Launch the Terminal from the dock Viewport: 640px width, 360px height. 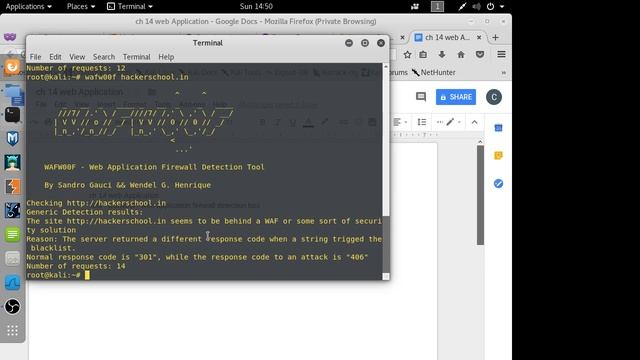pyautogui.click(x=12, y=115)
